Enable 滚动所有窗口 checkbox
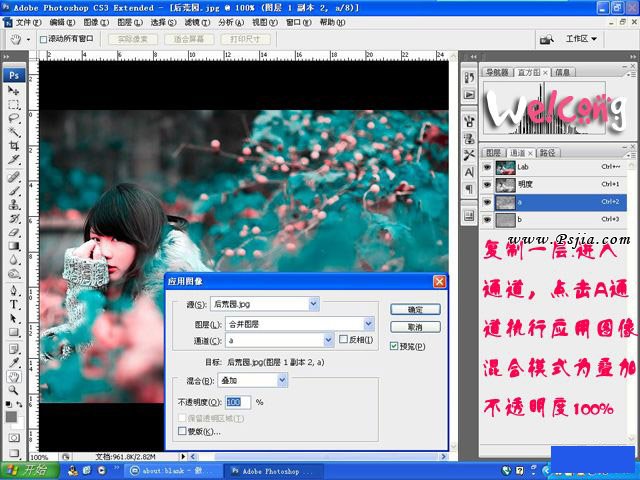 43,39
